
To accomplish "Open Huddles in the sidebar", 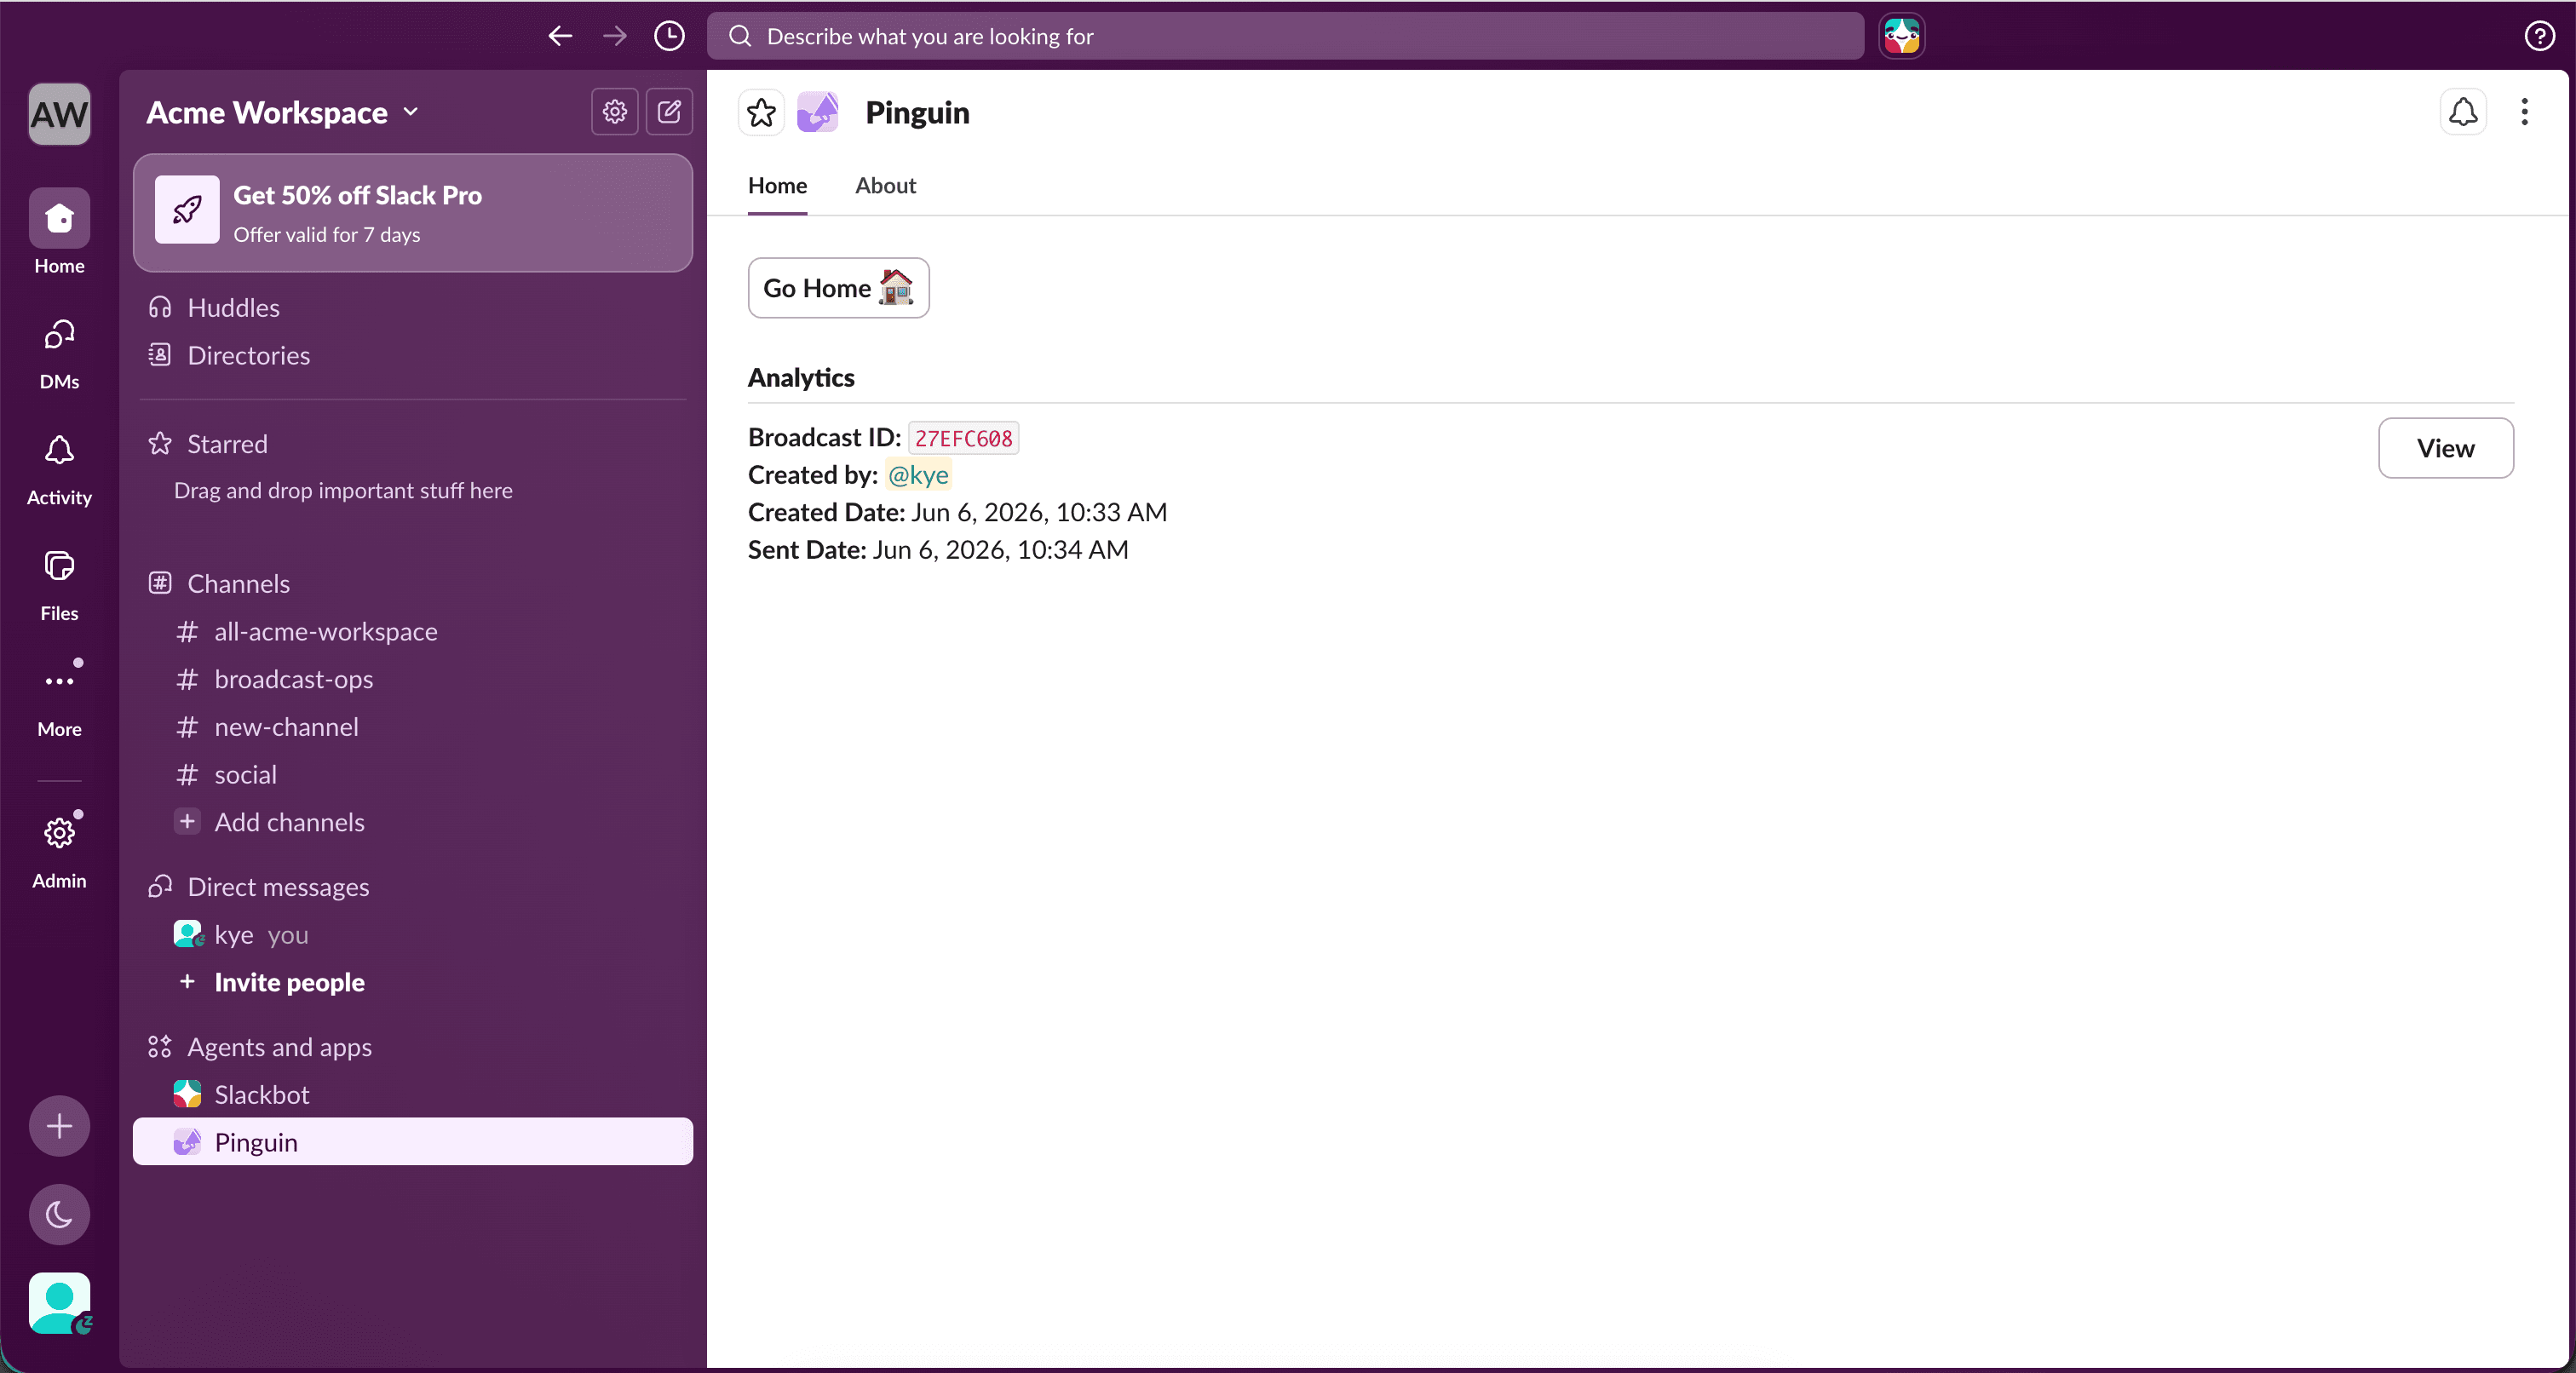I will click(x=413, y=308).
